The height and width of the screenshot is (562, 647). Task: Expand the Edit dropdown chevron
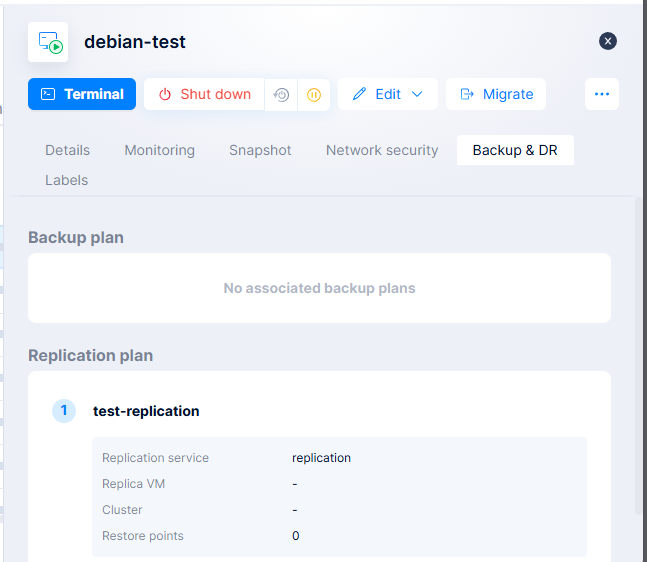(x=417, y=94)
